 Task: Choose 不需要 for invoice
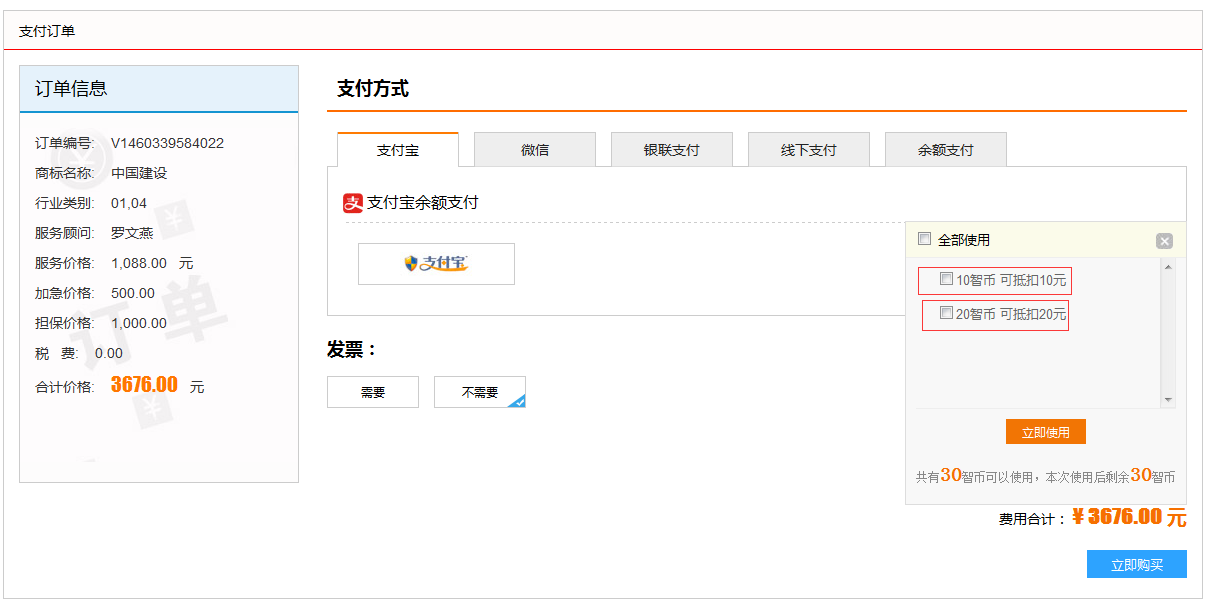(x=480, y=392)
